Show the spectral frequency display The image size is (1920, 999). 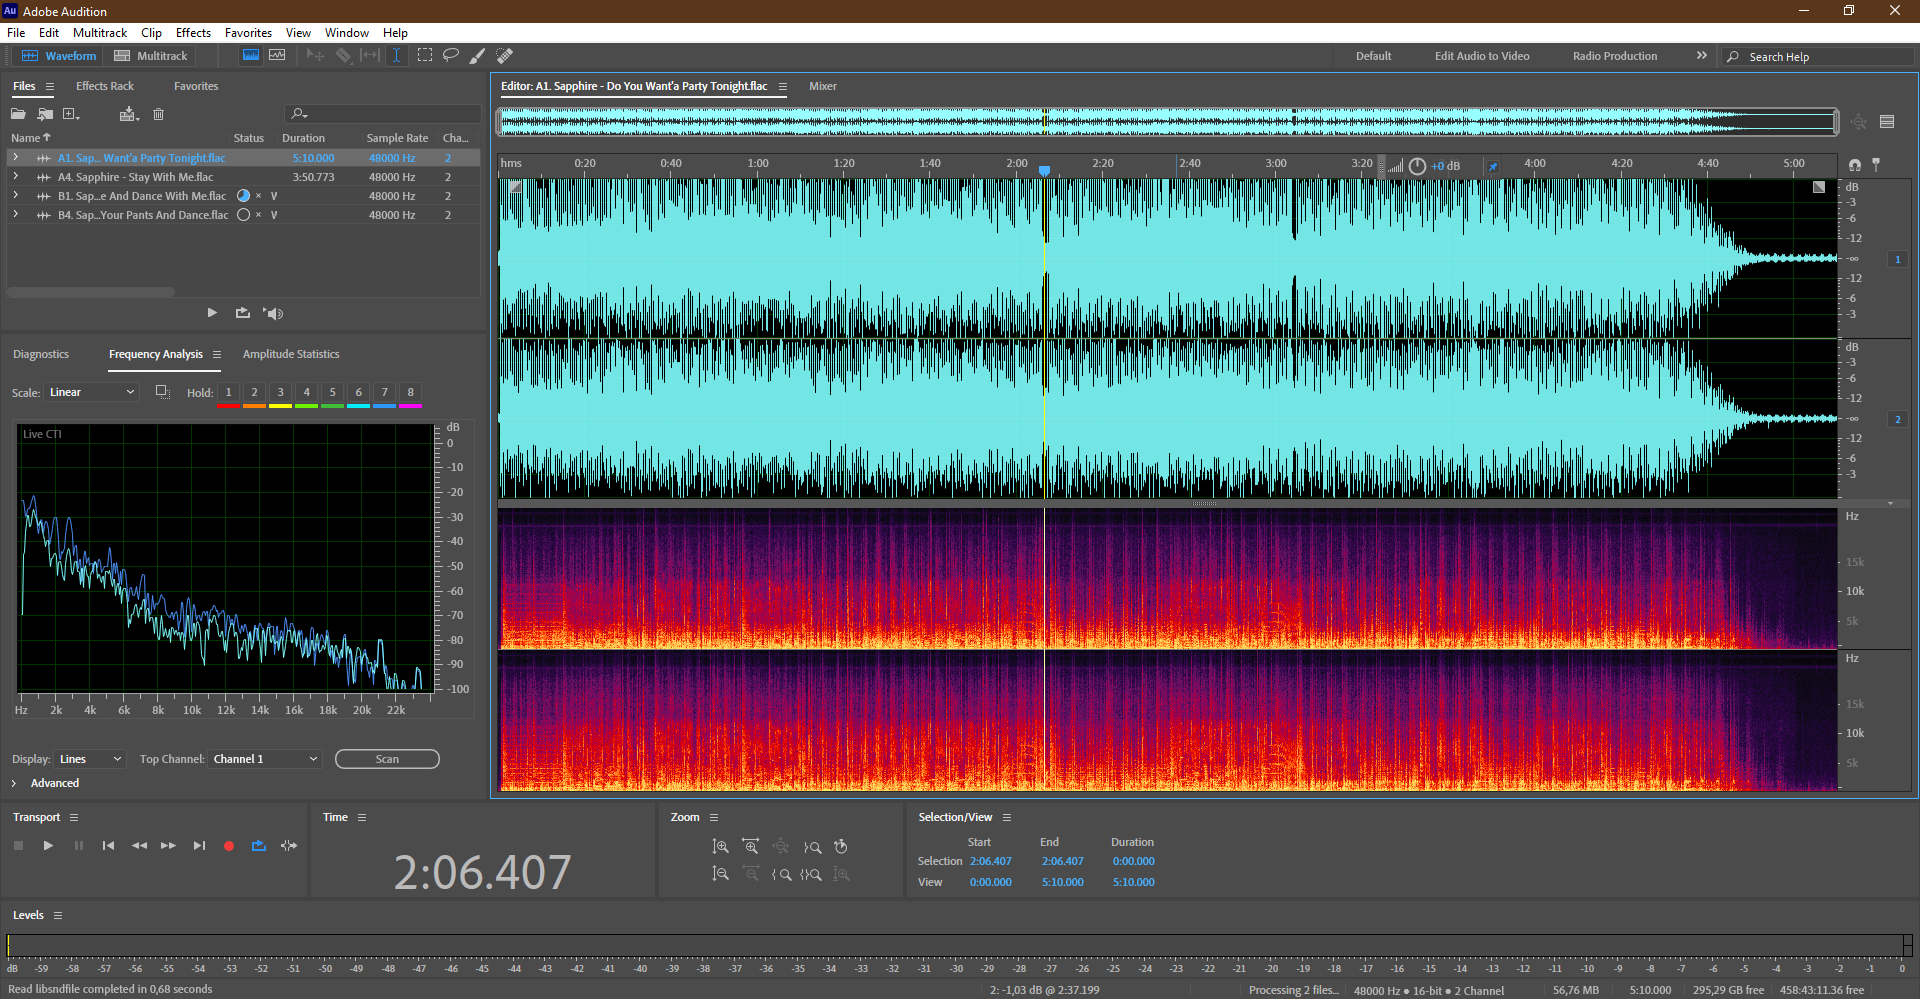click(x=251, y=56)
